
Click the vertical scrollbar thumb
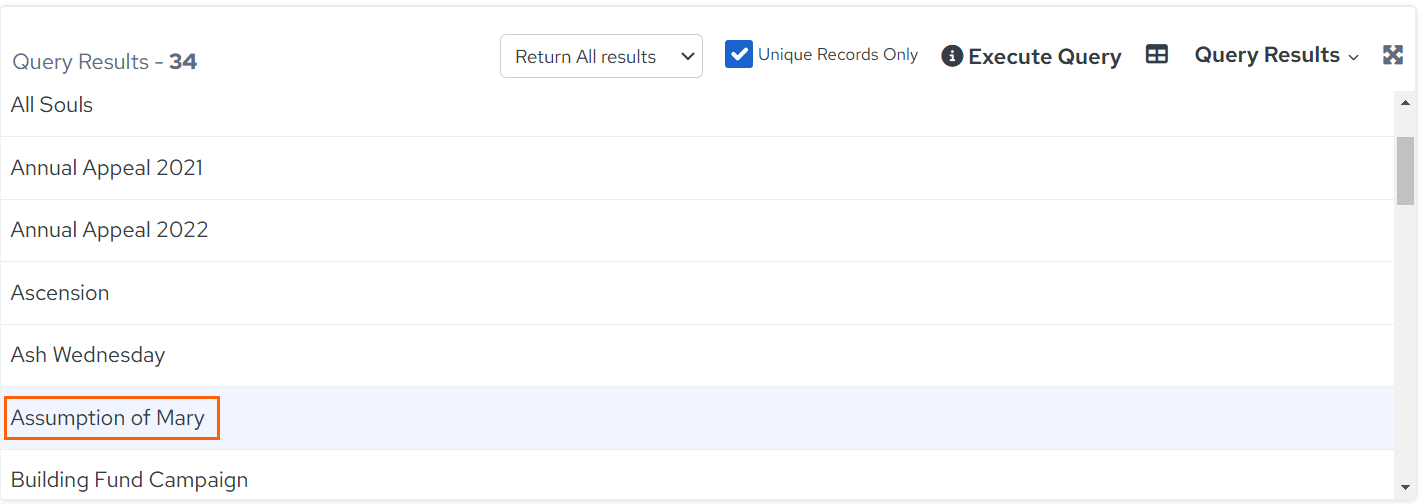click(x=1405, y=170)
